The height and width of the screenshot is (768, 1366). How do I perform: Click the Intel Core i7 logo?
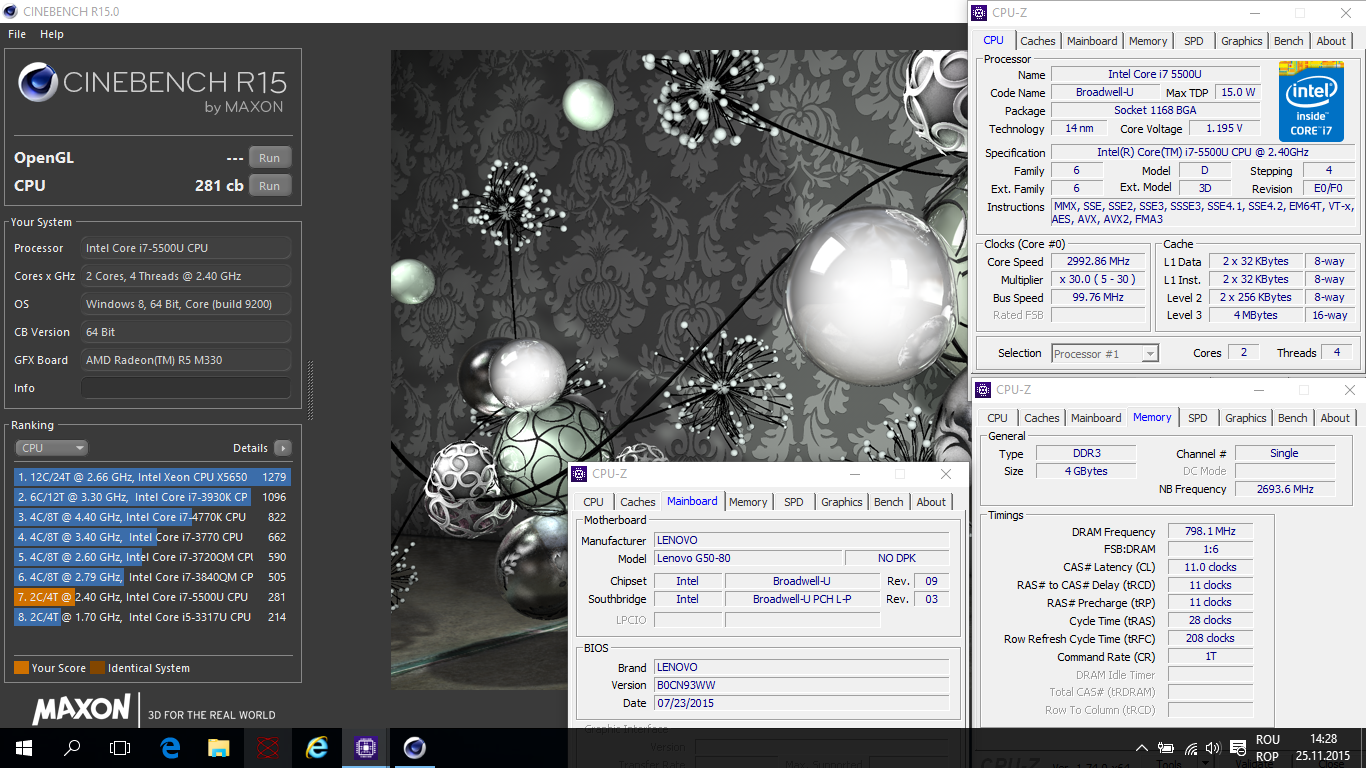point(1311,101)
